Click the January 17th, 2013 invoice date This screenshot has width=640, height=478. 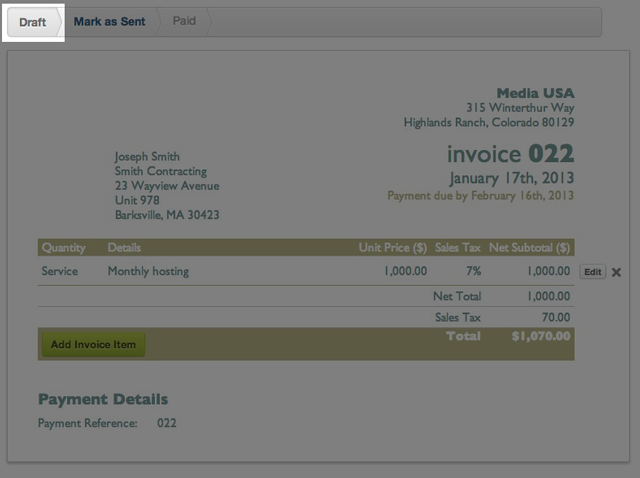pos(511,178)
